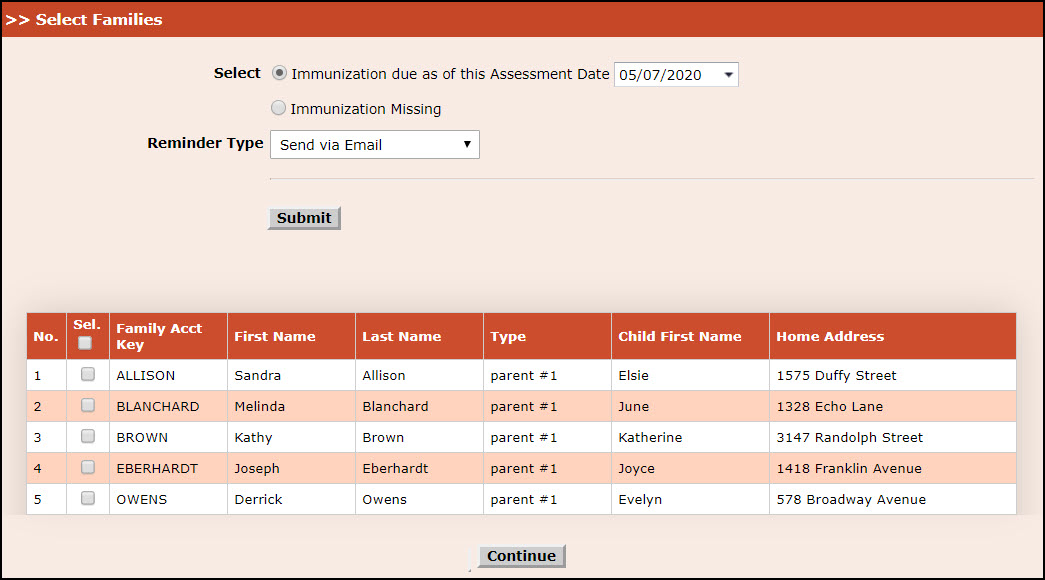Click the 1418 Franklin Avenue address cell
The height and width of the screenshot is (580, 1045).
tap(849, 468)
